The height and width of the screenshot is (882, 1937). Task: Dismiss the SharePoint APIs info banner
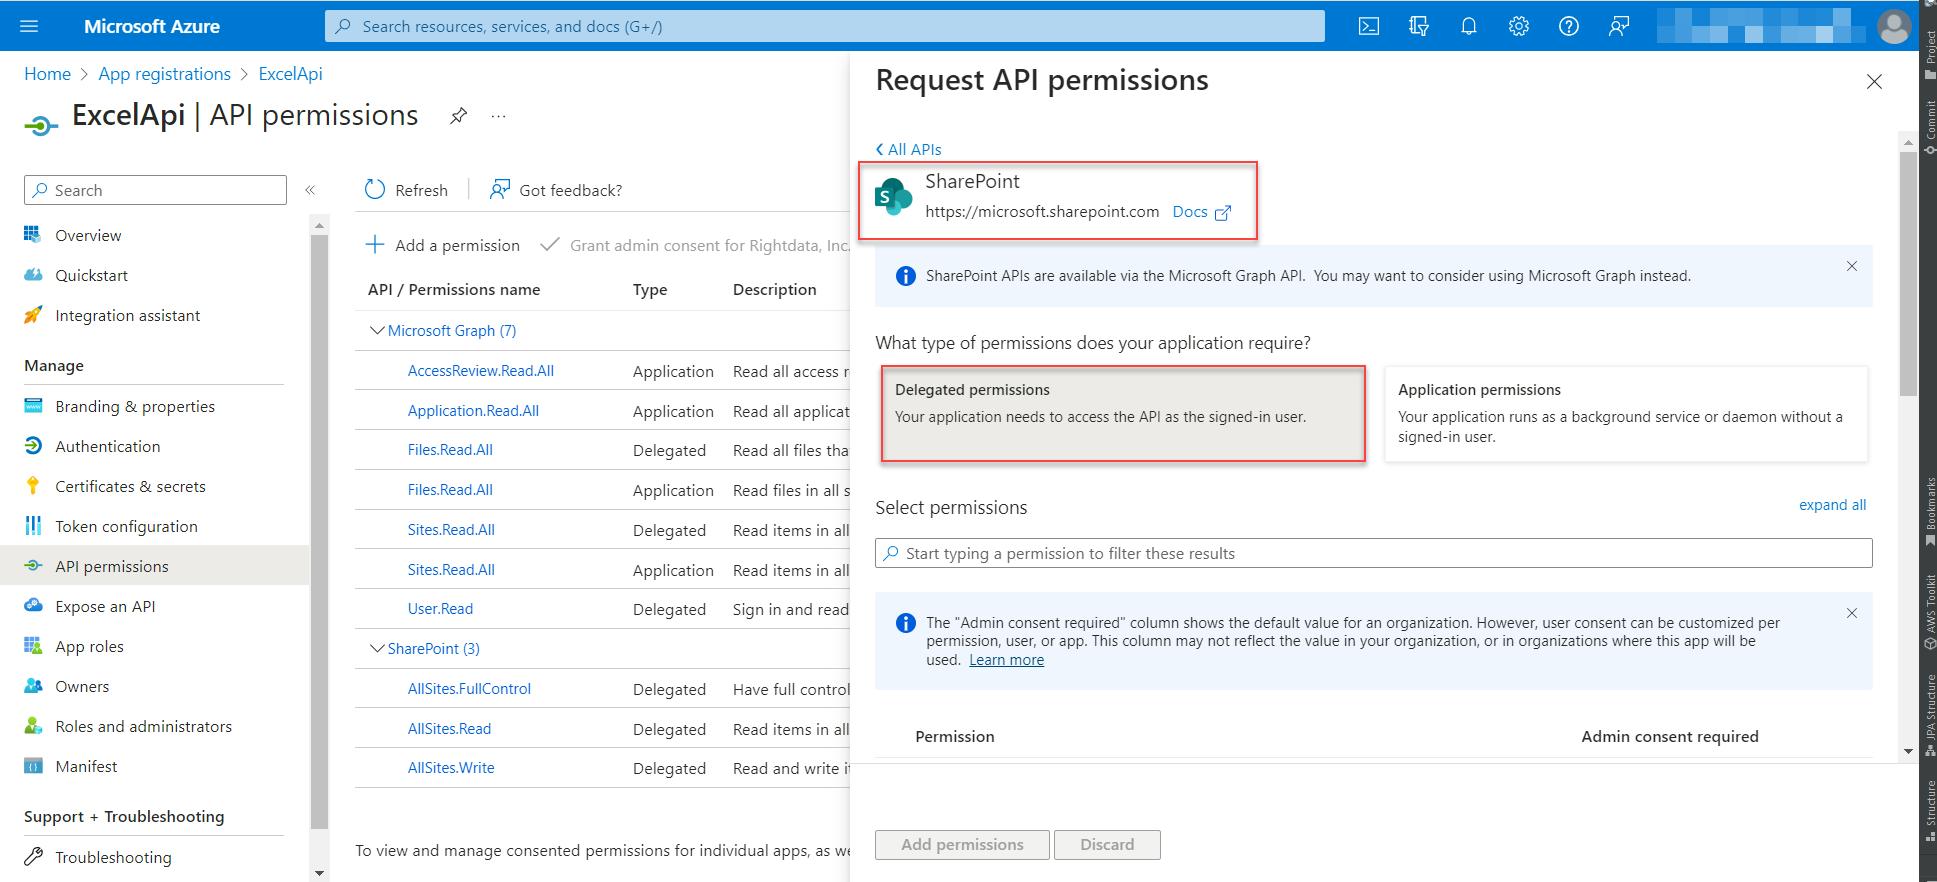coord(1851,266)
